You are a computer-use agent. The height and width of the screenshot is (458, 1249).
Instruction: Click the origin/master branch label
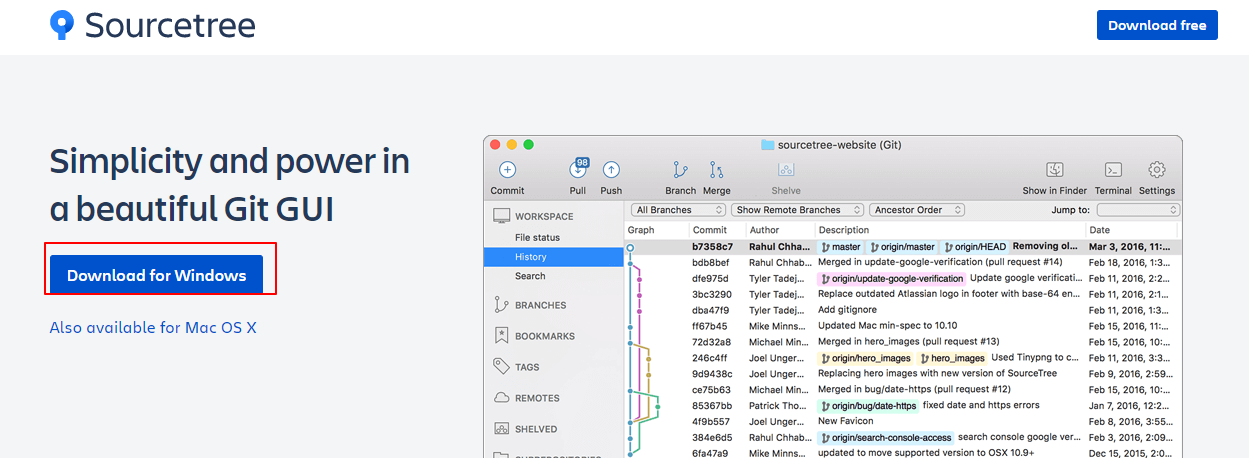[902, 246]
